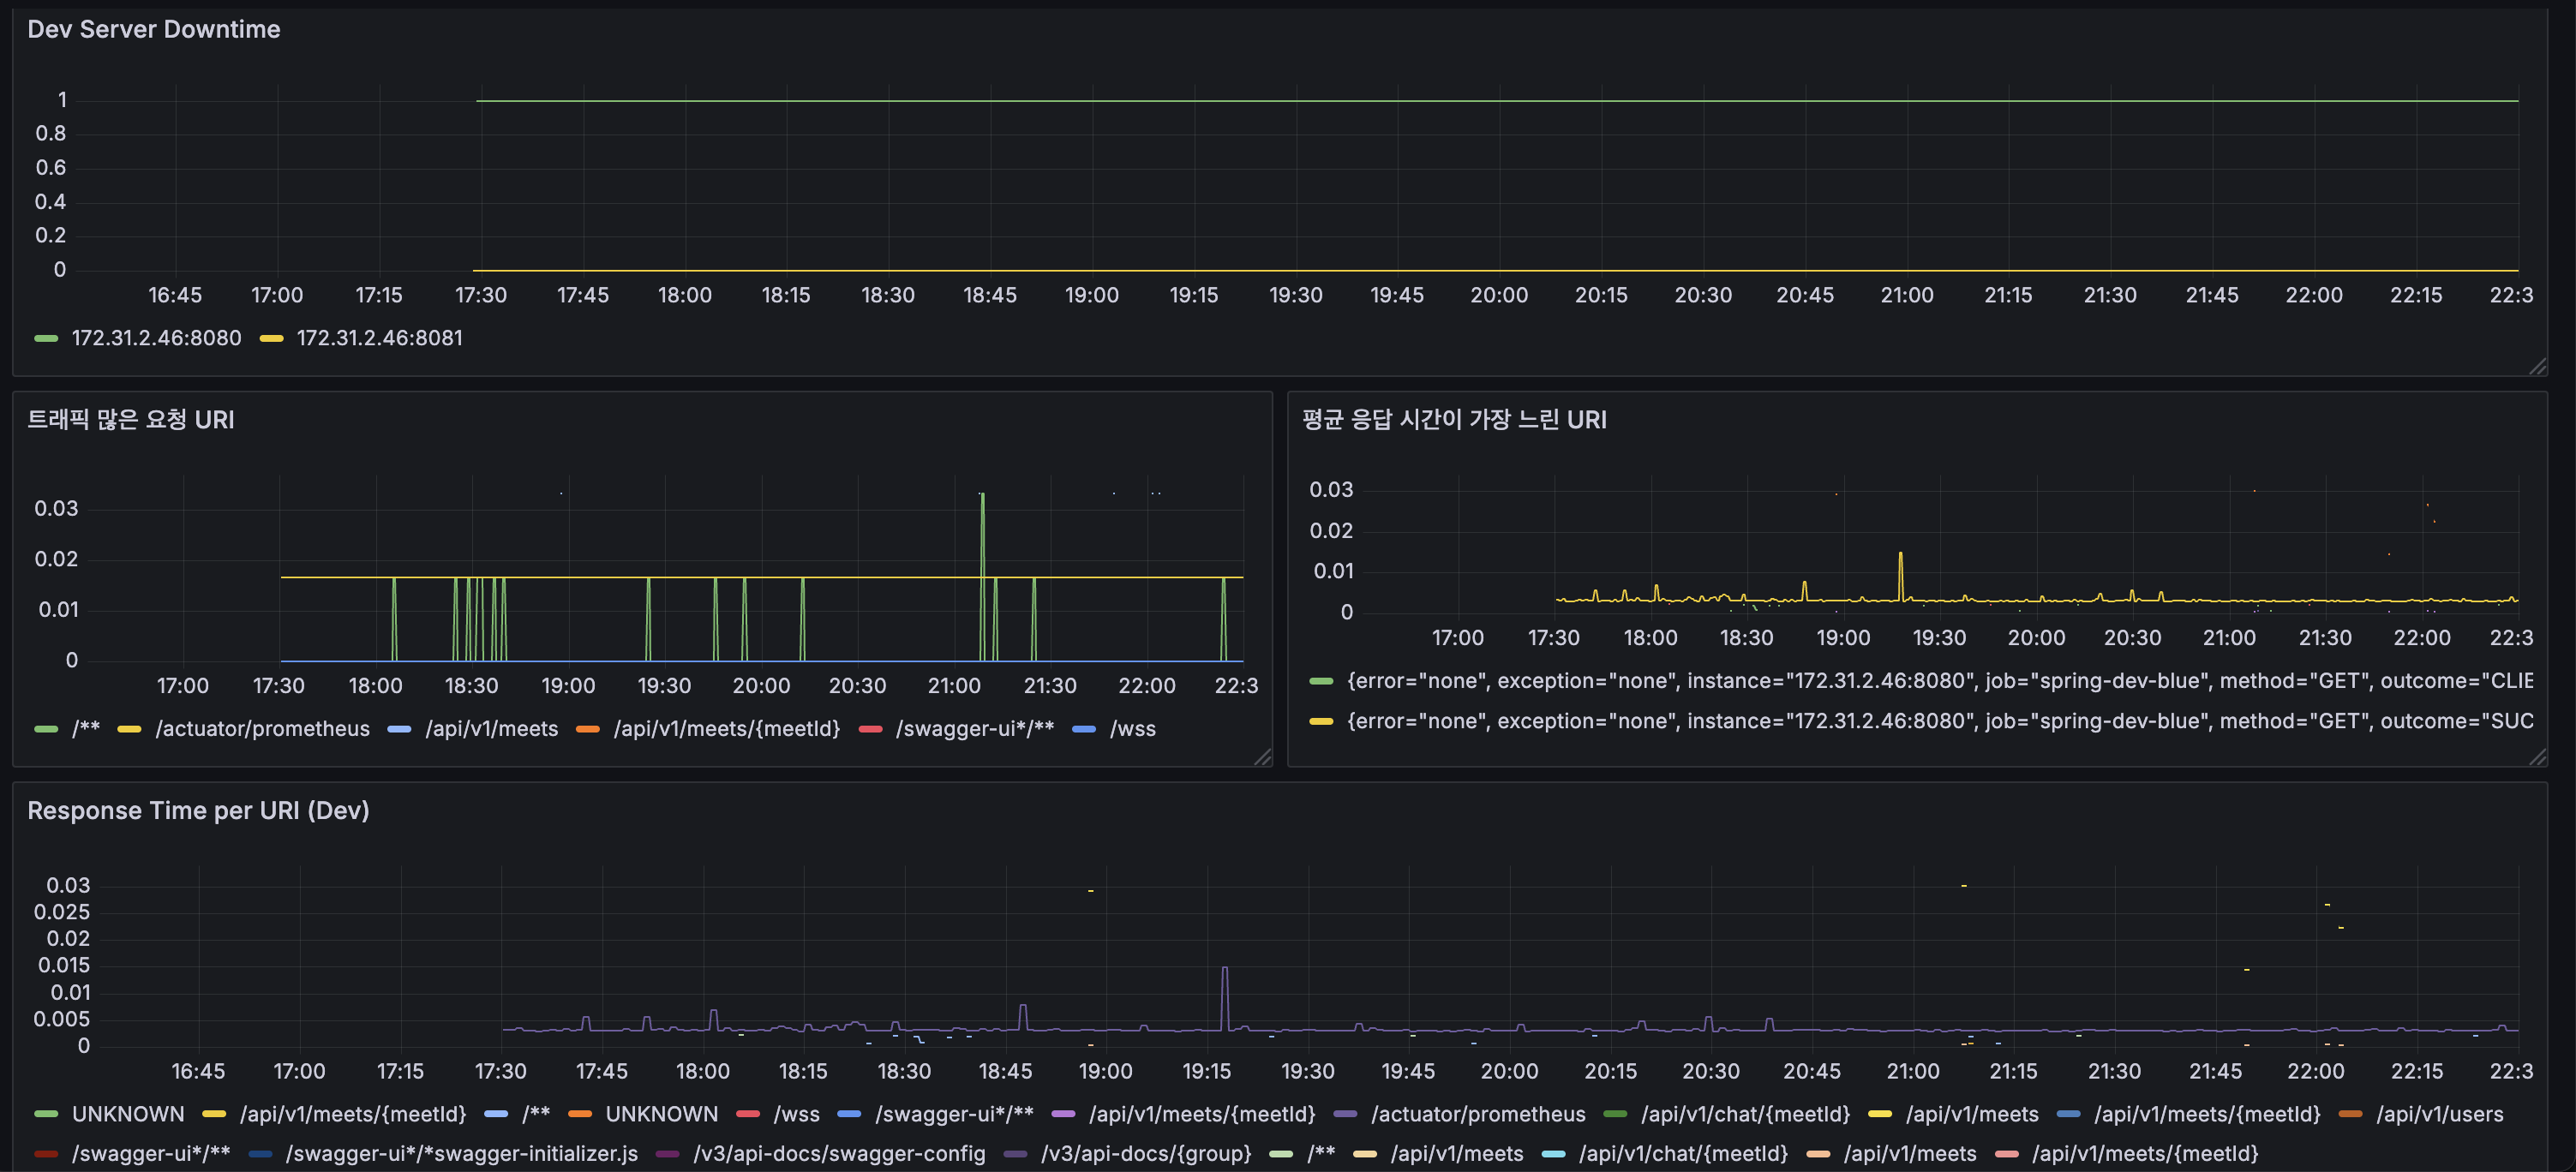Select orange UNKNOWN series in Response Time legend
This screenshot has height=1172, width=2576.
(661, 1114)
